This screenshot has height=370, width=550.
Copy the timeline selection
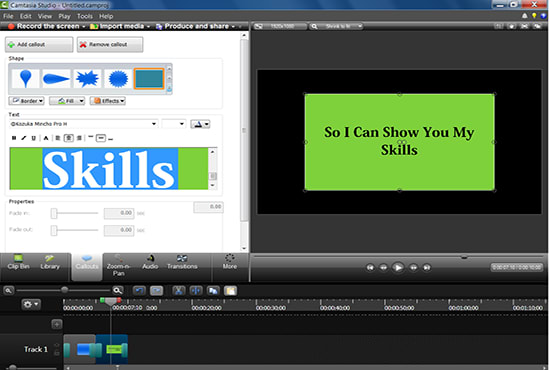[213, 291]
